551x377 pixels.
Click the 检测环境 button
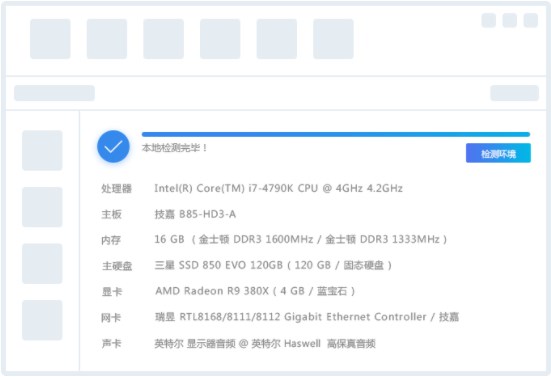pyautogui.click(x=498, y=153)
